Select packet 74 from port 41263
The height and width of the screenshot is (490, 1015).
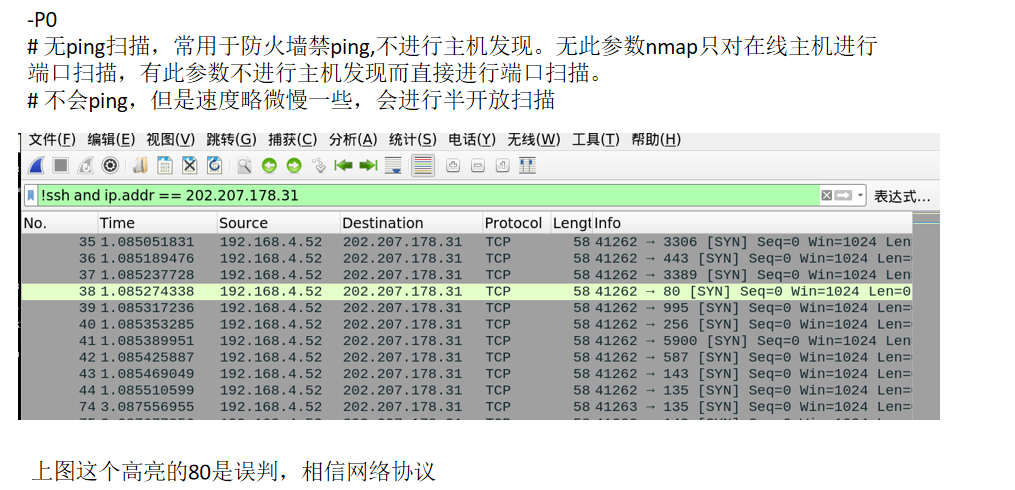[467, 407]
